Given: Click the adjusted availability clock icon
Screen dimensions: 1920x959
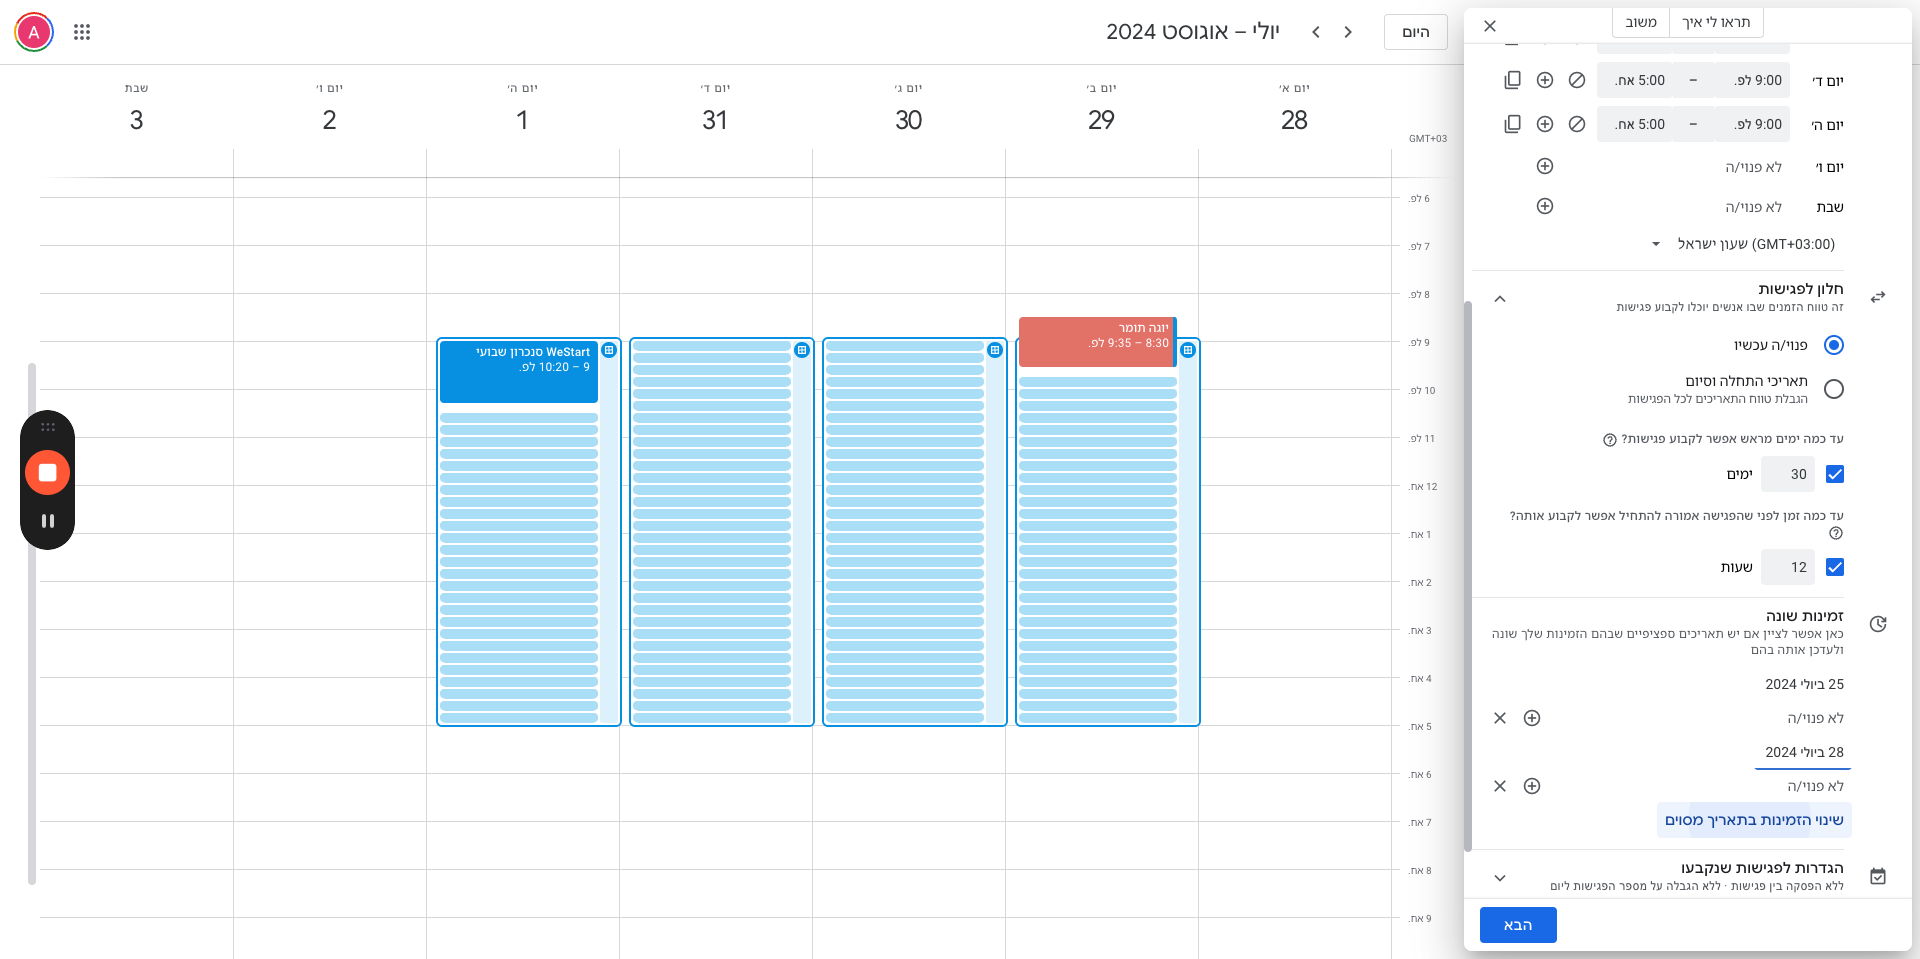Looking at the screenshot, I should click(1878, 624).
